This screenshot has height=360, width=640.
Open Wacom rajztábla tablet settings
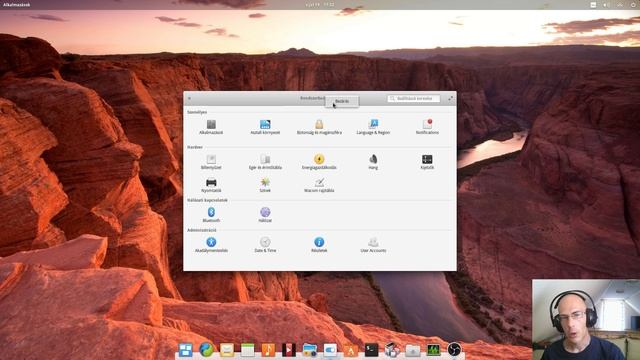pos(319,185)
